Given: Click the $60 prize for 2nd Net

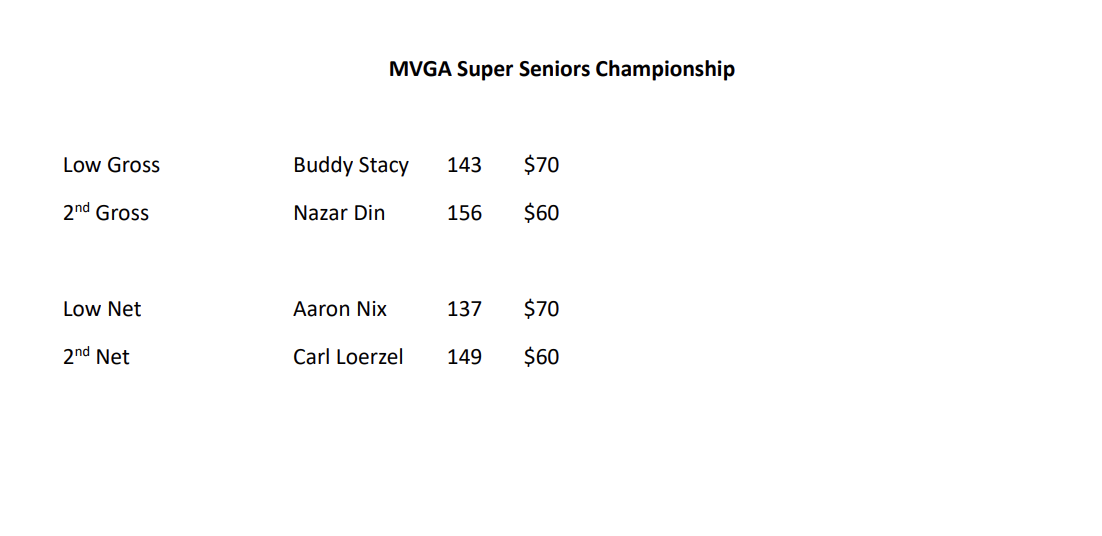Looking at the screenshot, I should tap(541, 357).
